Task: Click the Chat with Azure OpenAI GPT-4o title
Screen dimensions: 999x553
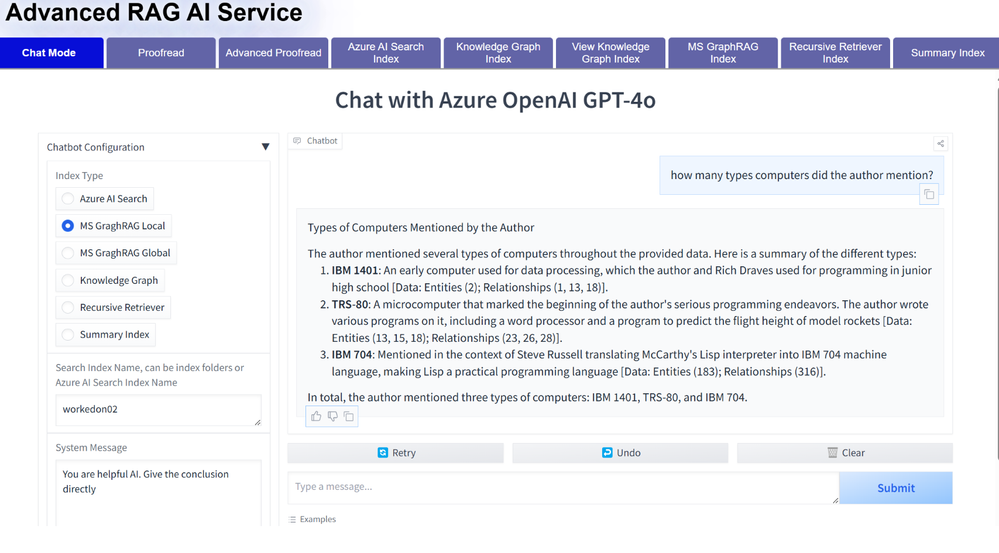Action: [495, 100]
